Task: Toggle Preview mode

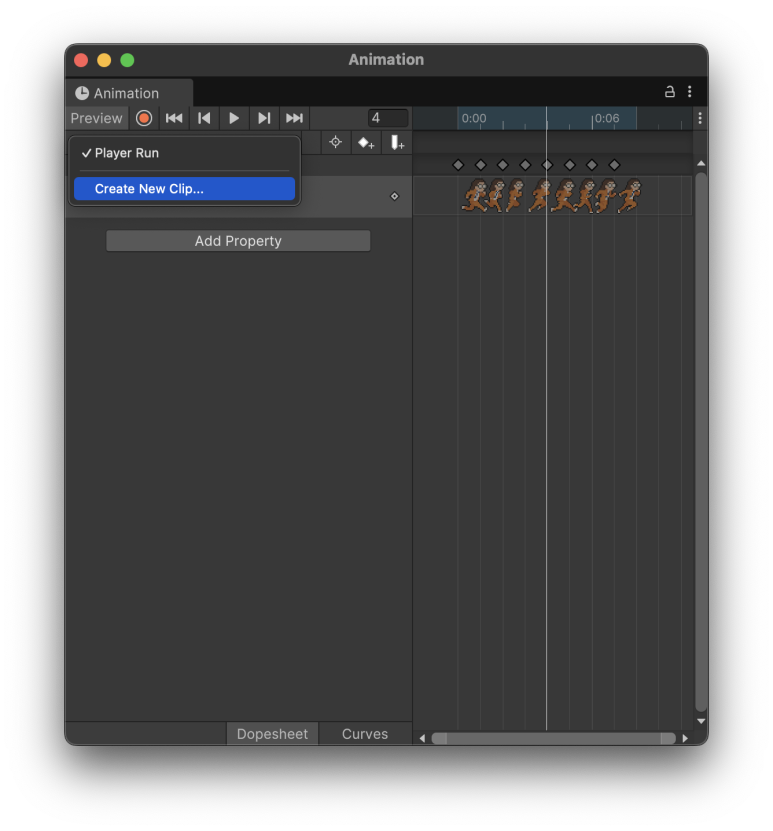Action: coord(96,118)
